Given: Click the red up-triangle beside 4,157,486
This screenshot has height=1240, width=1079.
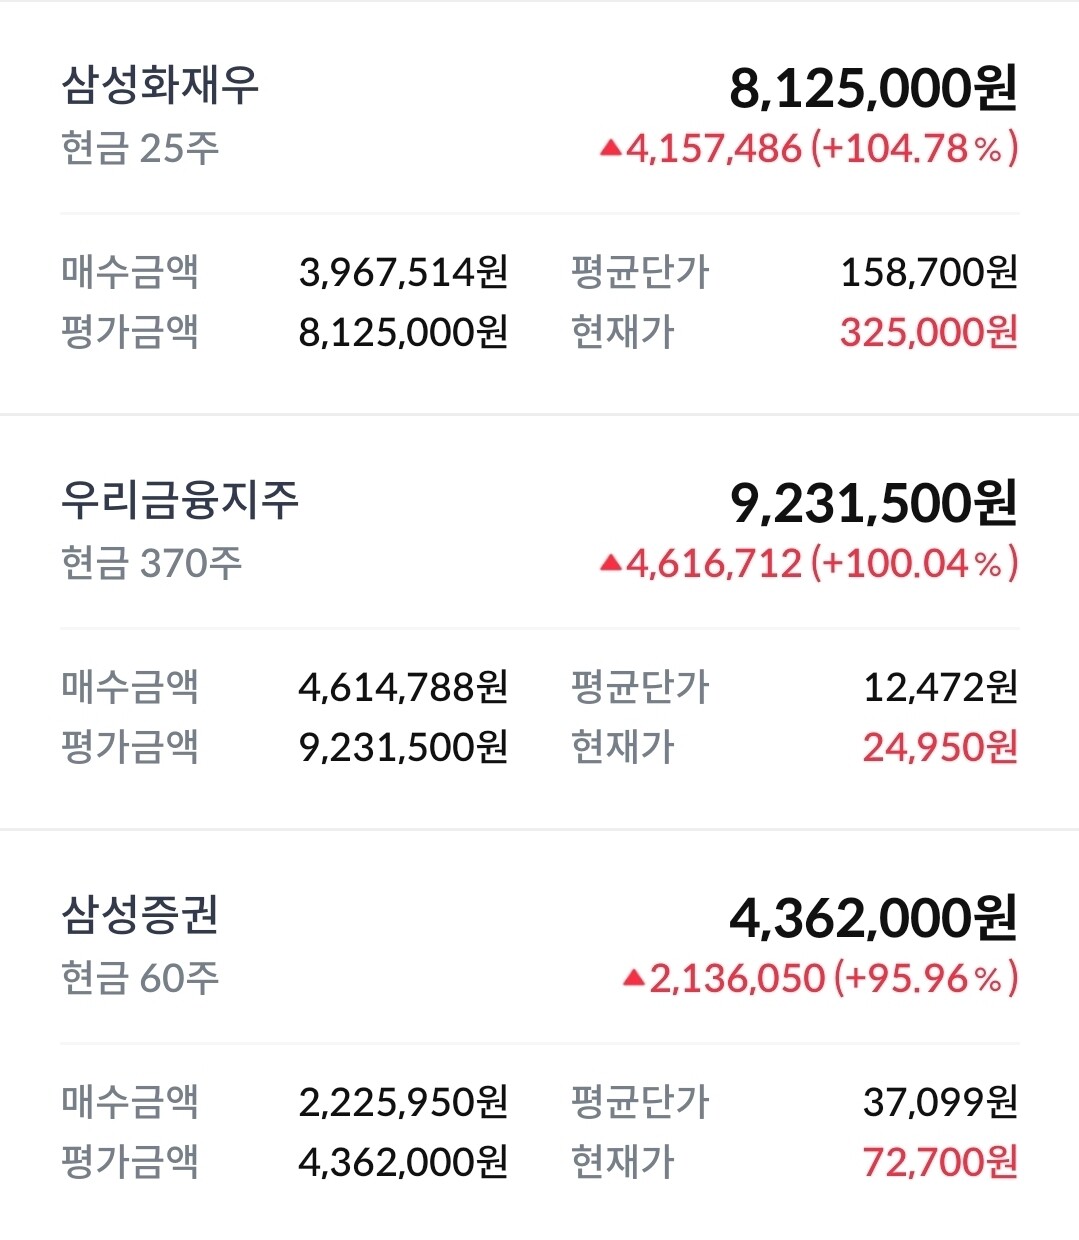Looking at the screenshot, I should [x=611, y=149].
